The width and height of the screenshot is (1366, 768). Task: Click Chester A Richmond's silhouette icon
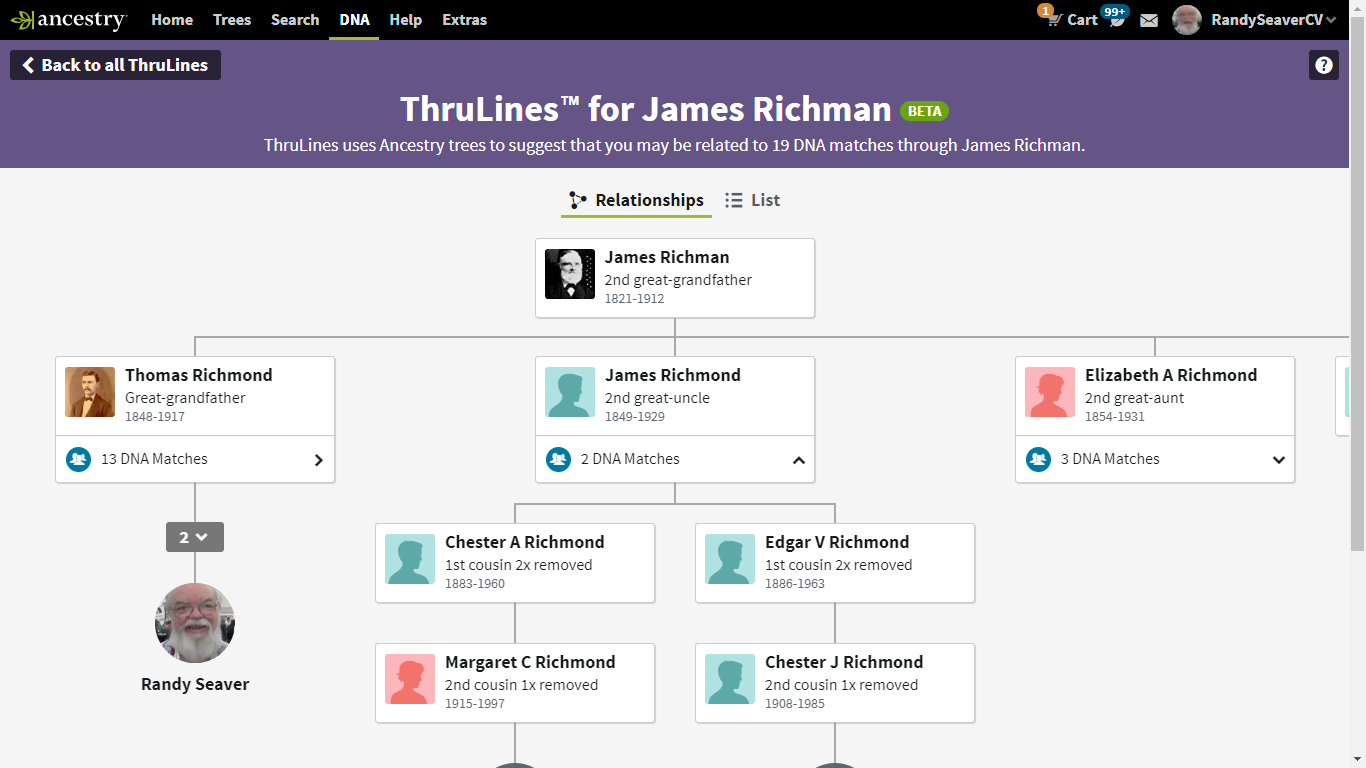410,559
